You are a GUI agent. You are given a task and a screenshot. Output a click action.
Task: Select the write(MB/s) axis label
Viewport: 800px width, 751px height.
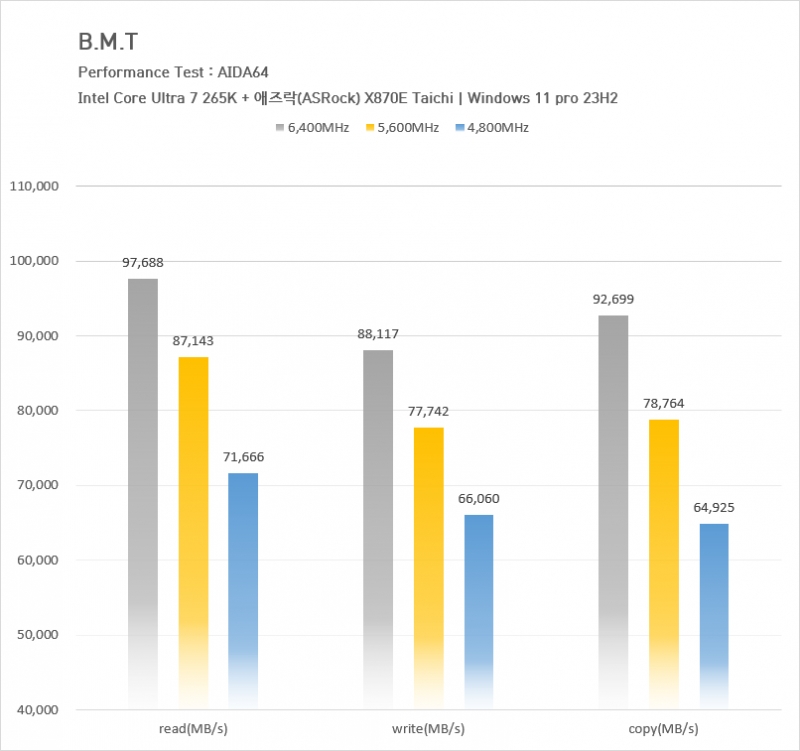[x=429, y=729]
